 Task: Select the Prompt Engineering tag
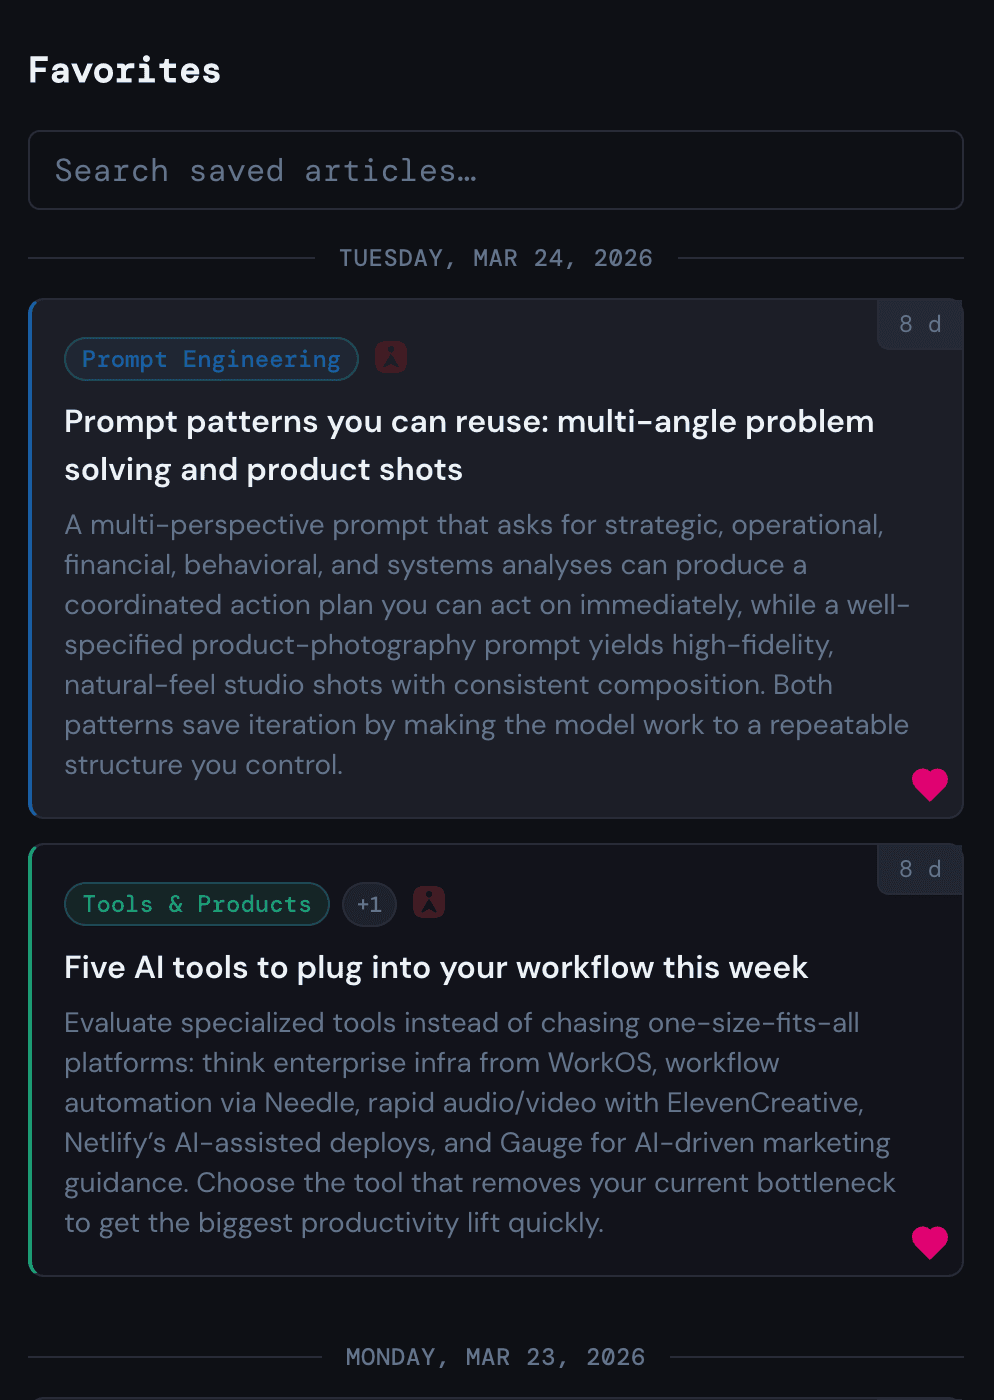pos(211,359)
